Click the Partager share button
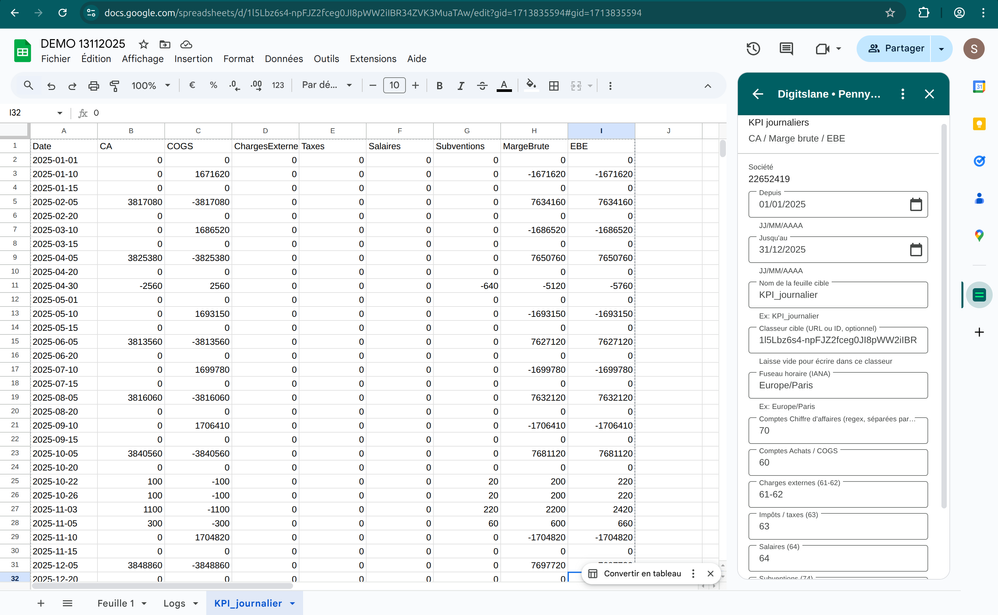Image resolution: width=998 pixels, height=615 pixels. pos(895,49)
